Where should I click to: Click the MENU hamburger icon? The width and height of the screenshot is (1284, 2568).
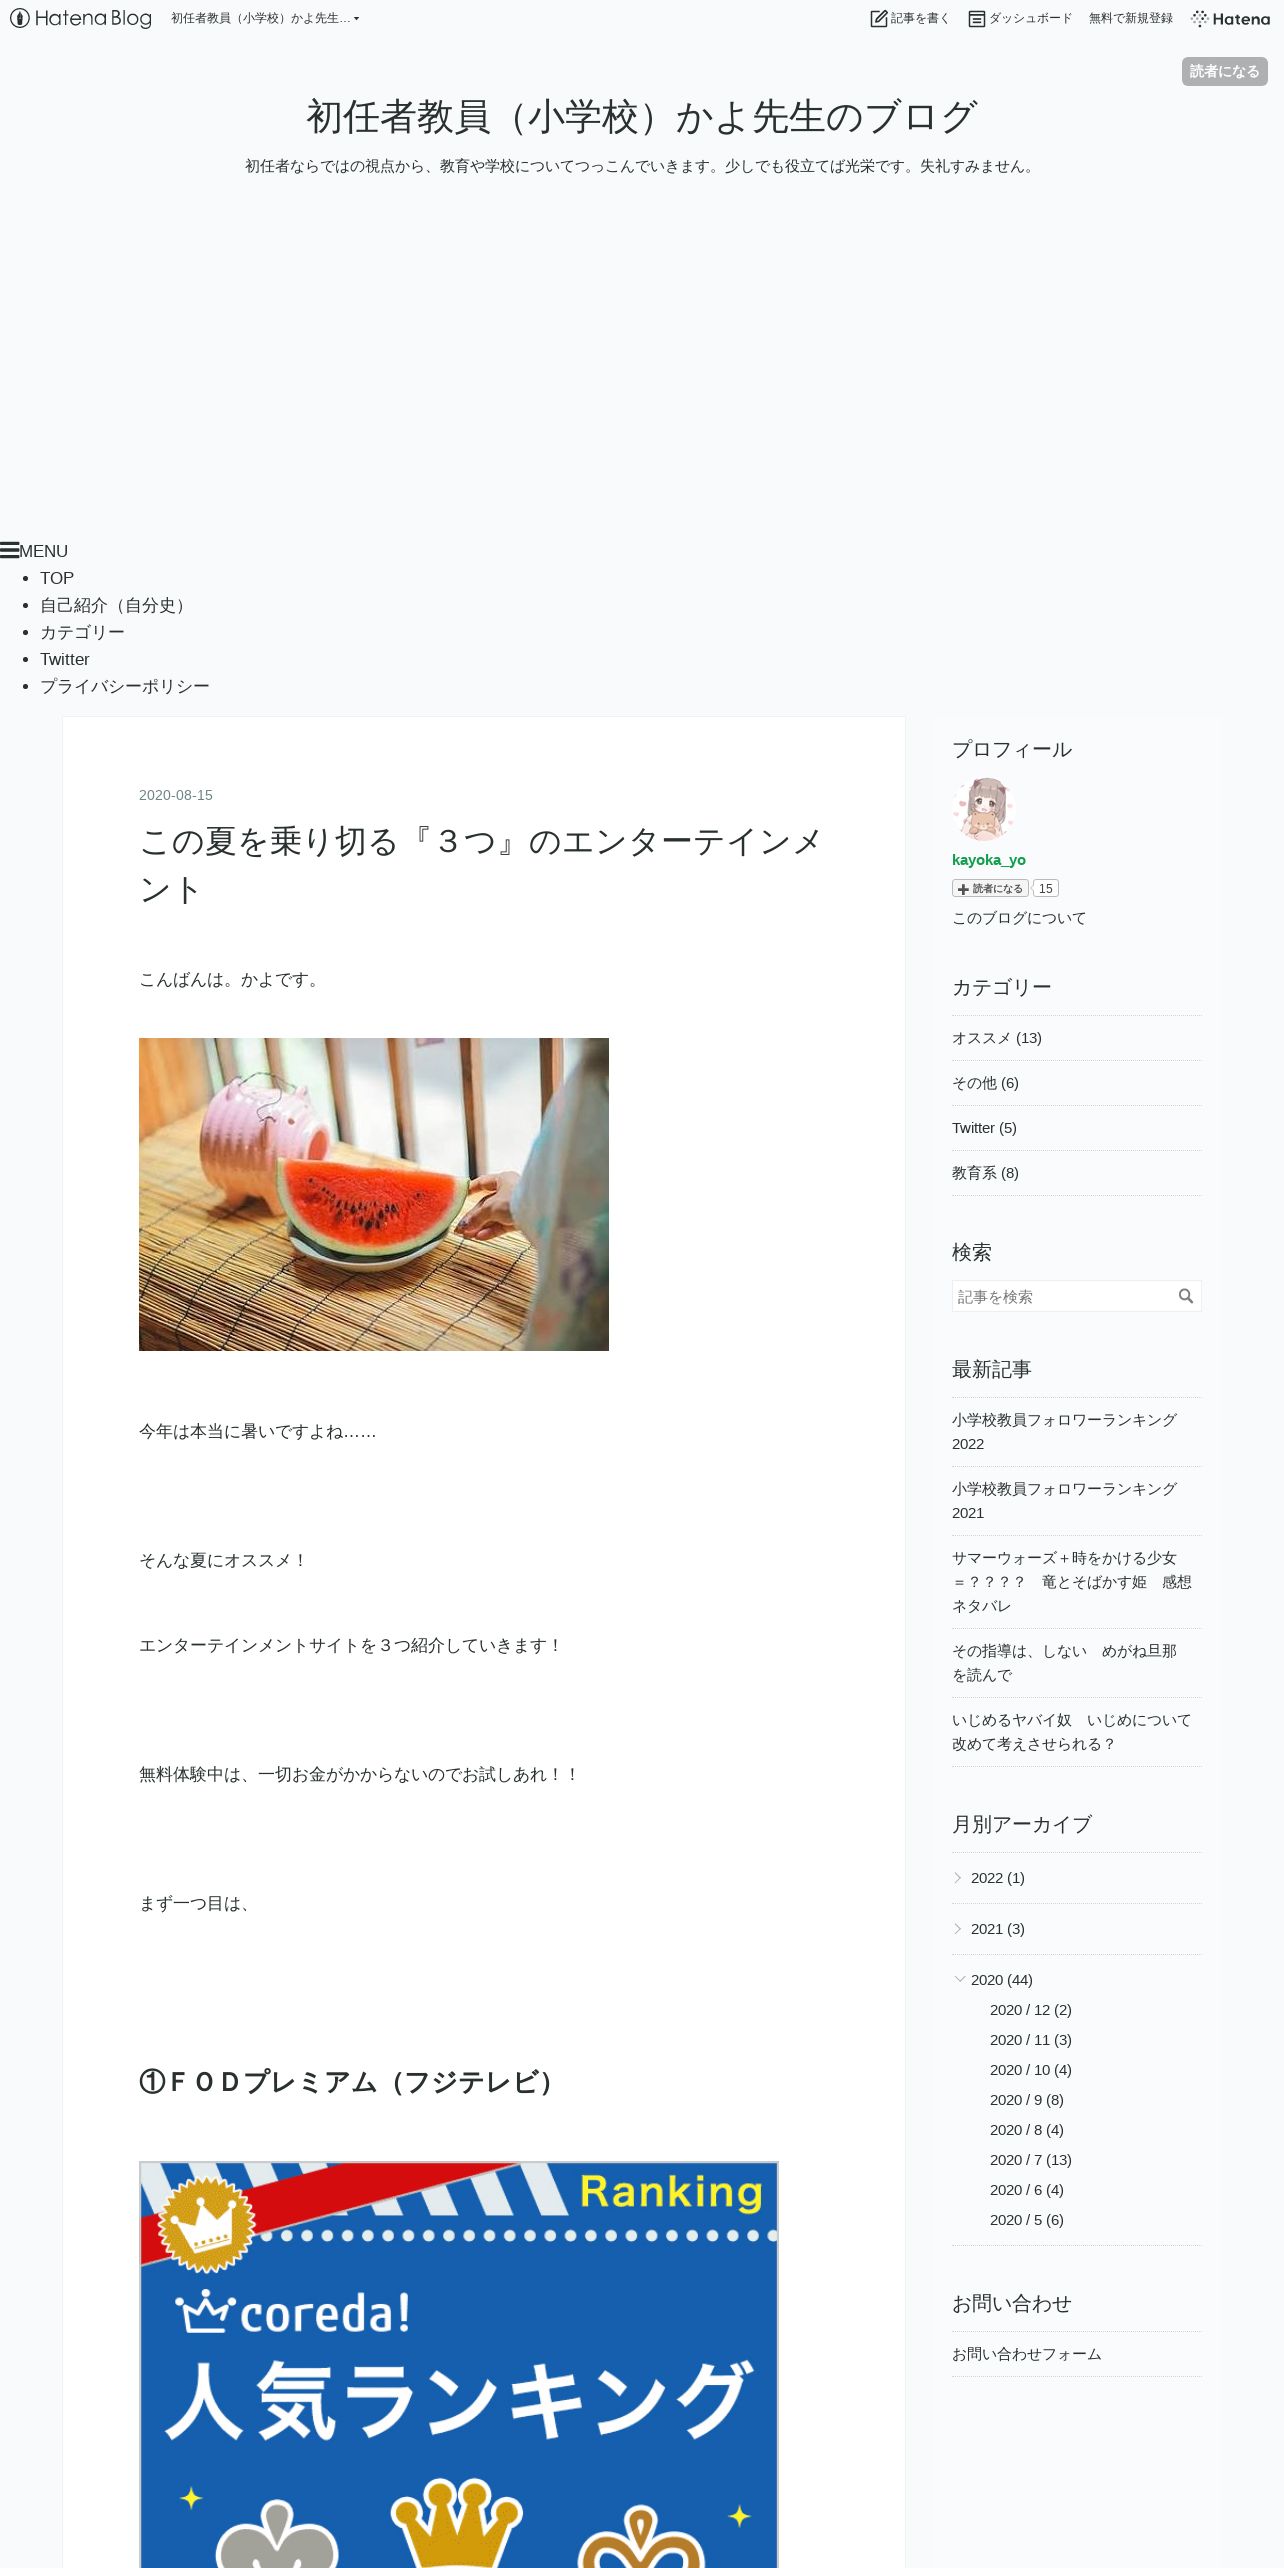click(9, 550)
